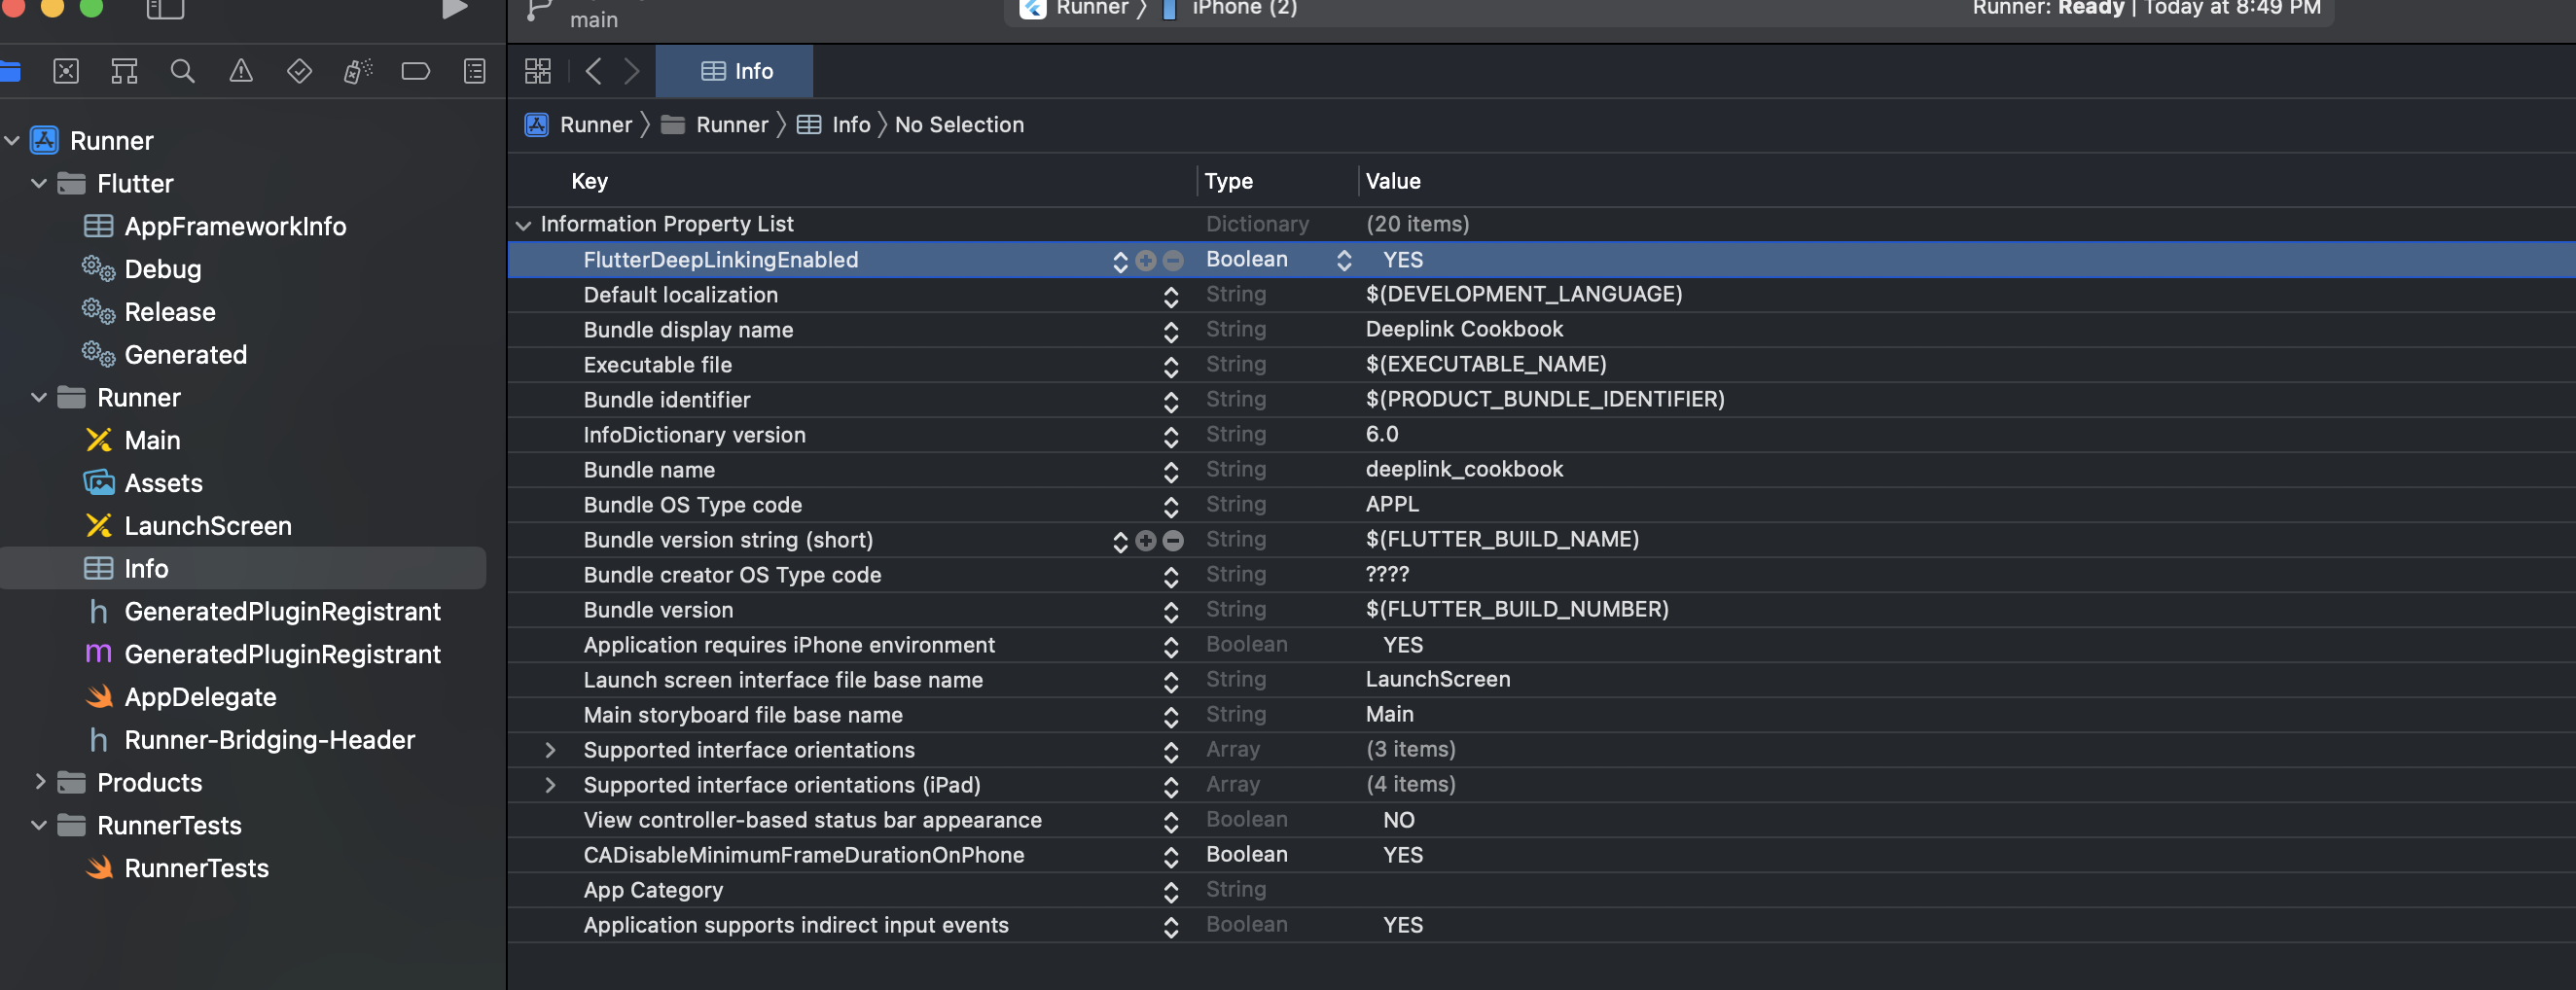The width and height of the screenshot is (2576, 990).
Task: Expand Supported interface orientations array
Action: tap(550, 750)
